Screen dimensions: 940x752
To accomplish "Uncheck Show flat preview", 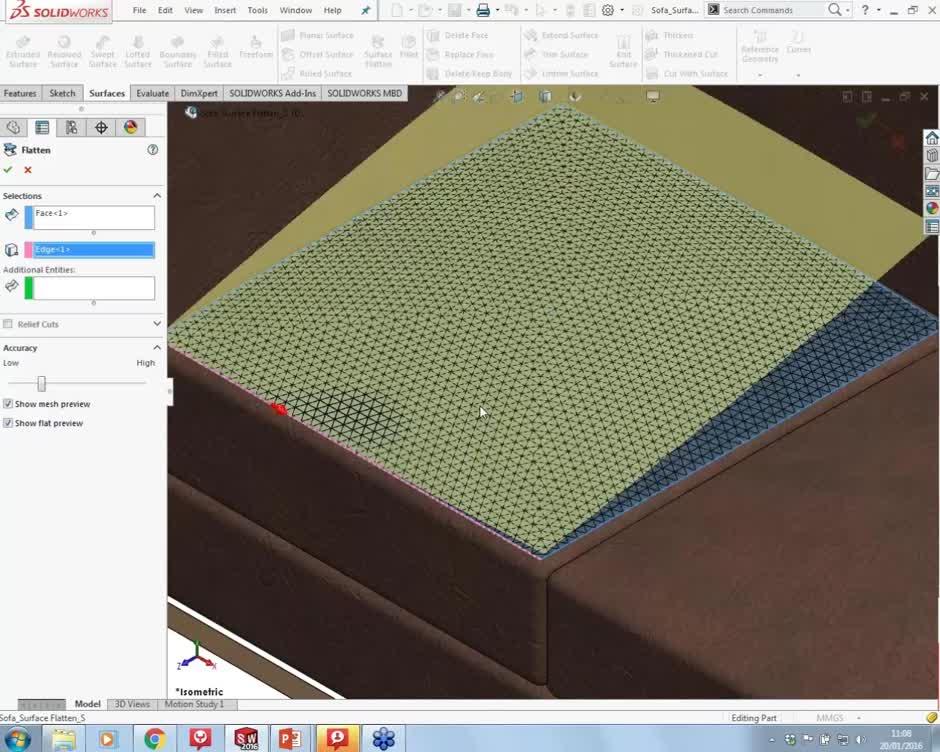I will click(x=8, y=423).
